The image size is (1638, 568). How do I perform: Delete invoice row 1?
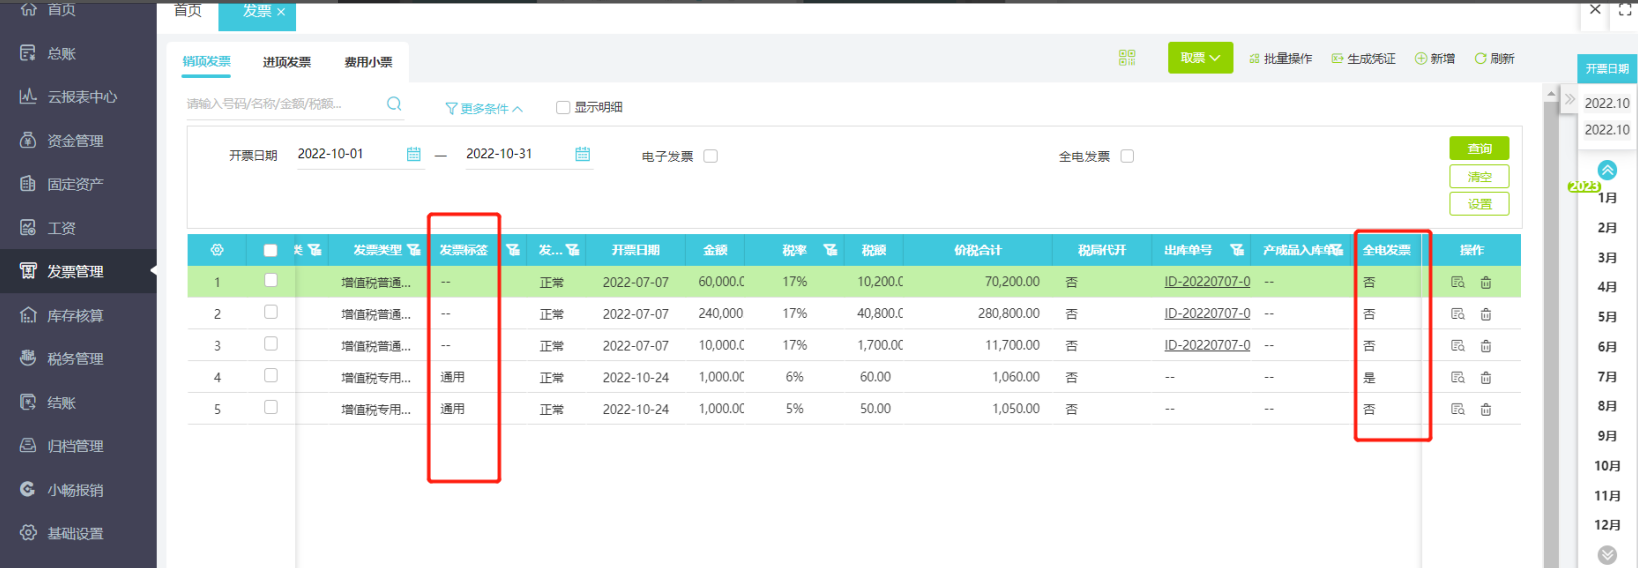coord(1486,283)
